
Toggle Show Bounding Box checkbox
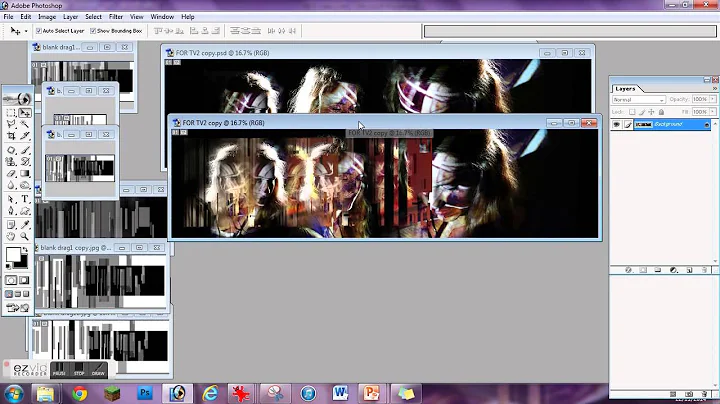pyautogui.click(x=93, y=31)
